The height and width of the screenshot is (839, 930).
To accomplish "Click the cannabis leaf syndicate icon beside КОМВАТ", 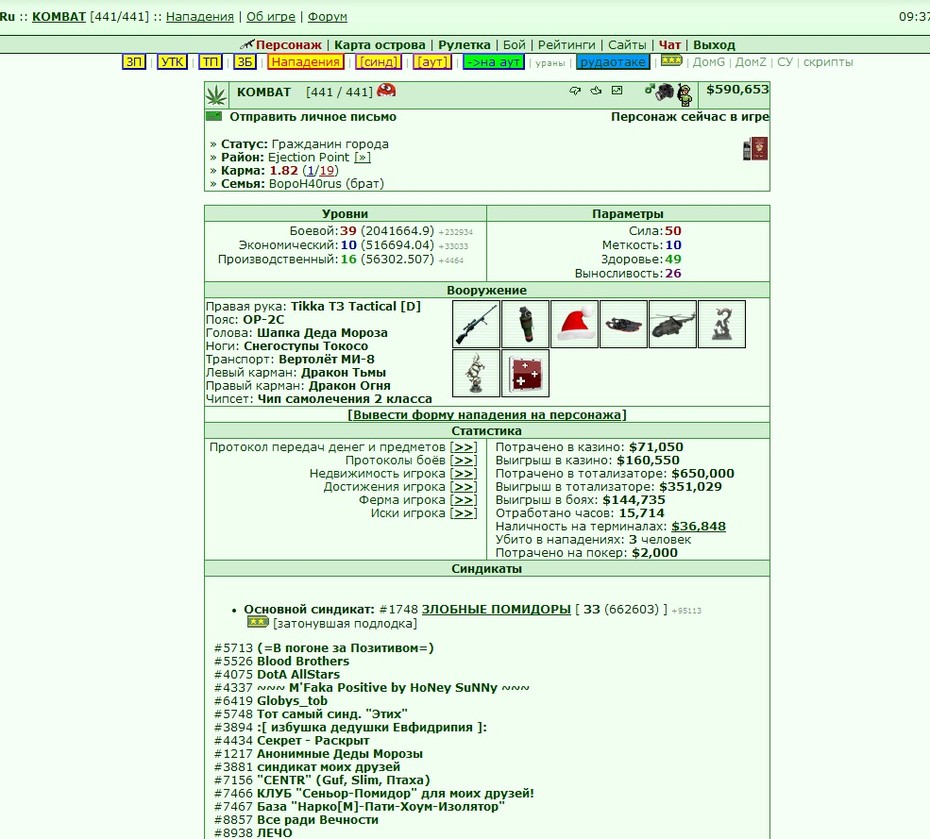I will pyautogui.click(x=216, y=95).
